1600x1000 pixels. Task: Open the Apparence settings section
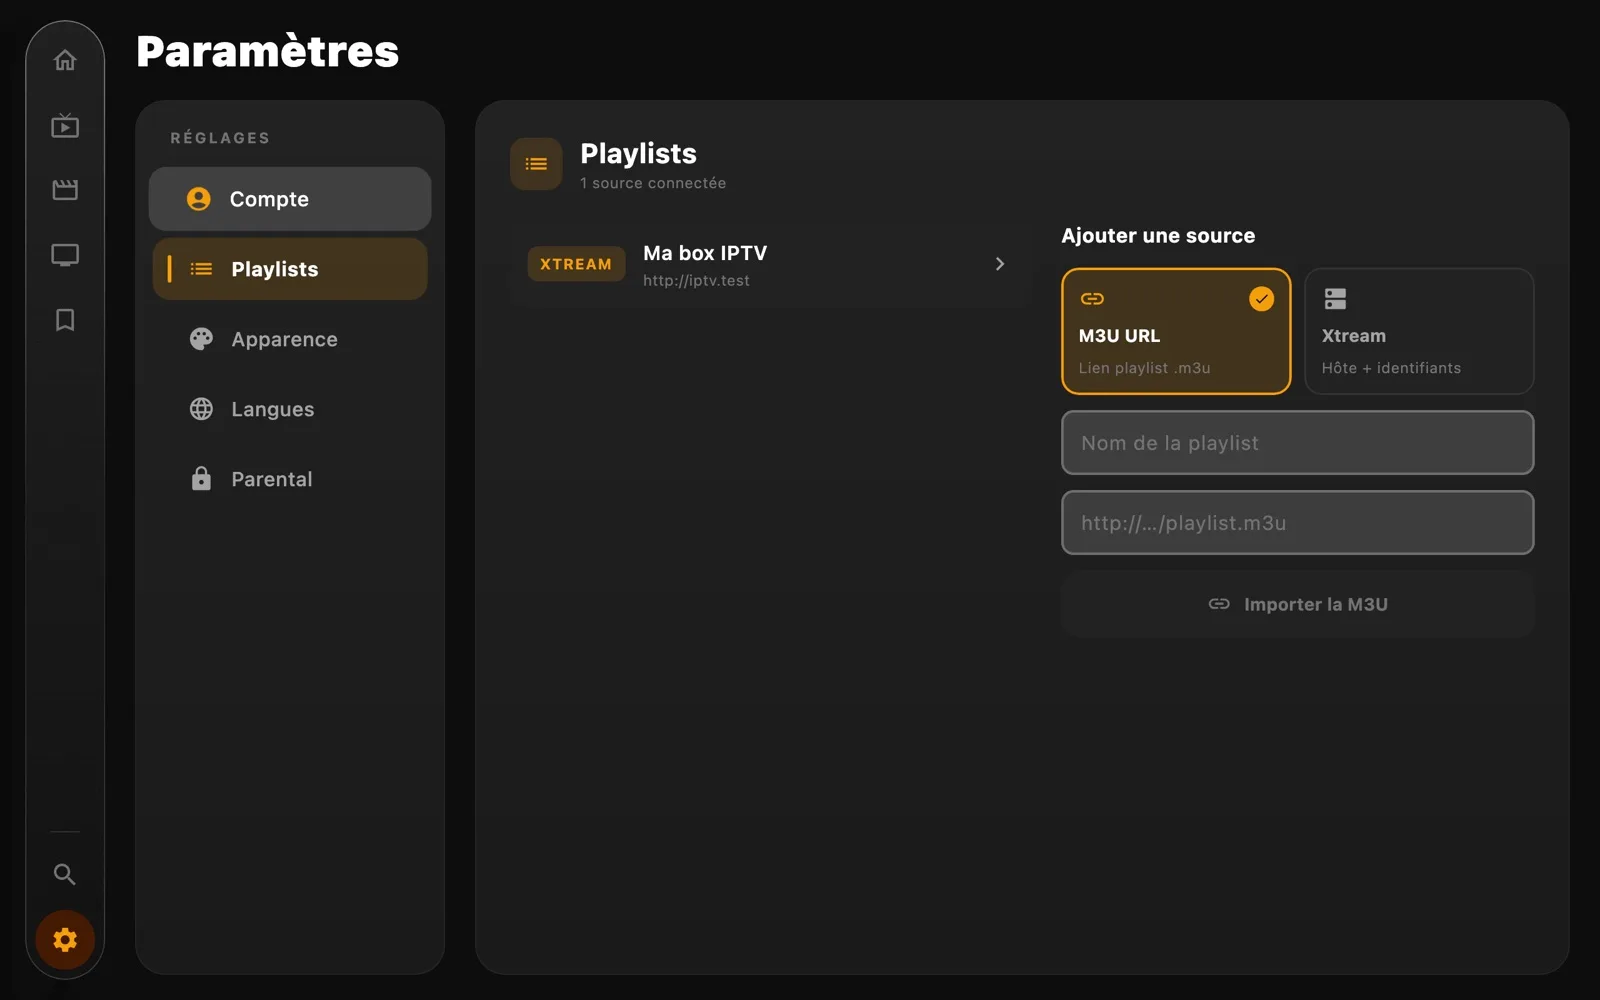290,339
